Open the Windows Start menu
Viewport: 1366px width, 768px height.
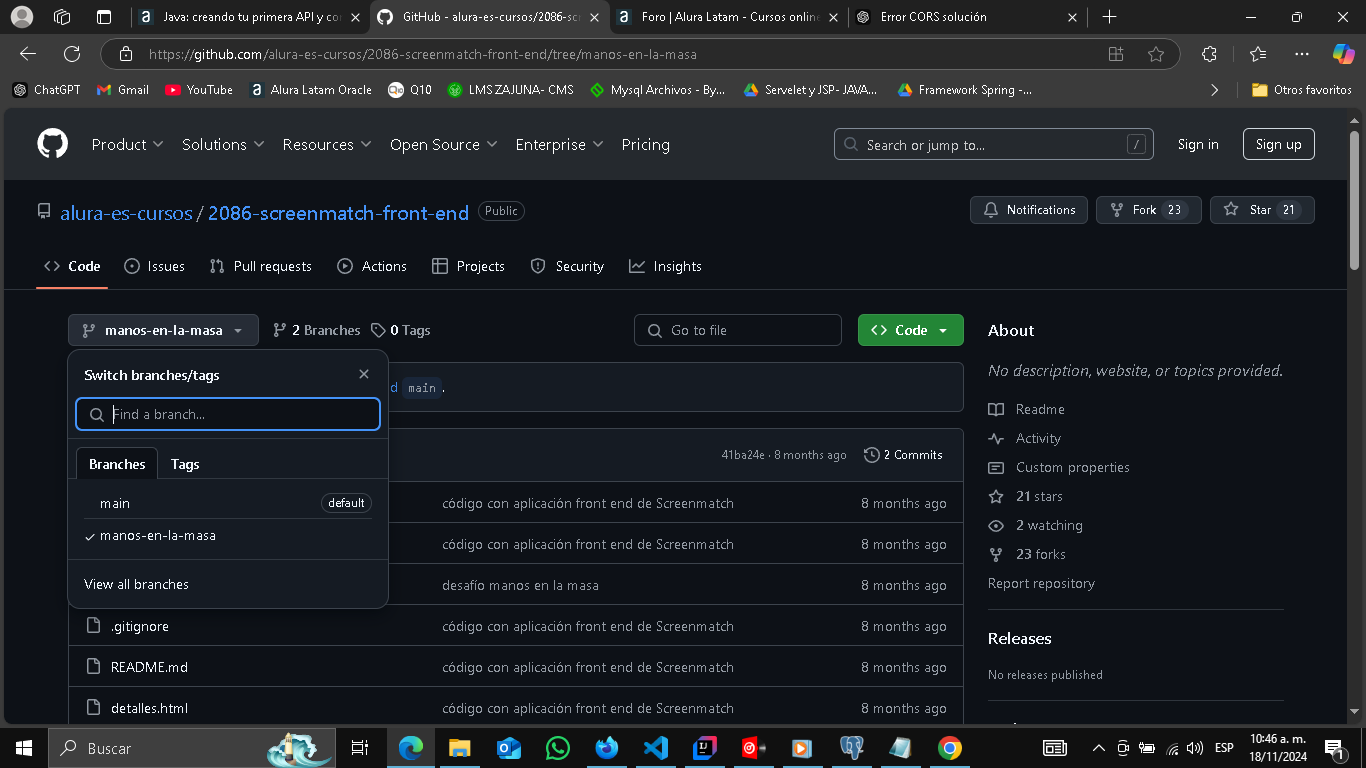tap(24, 747)
